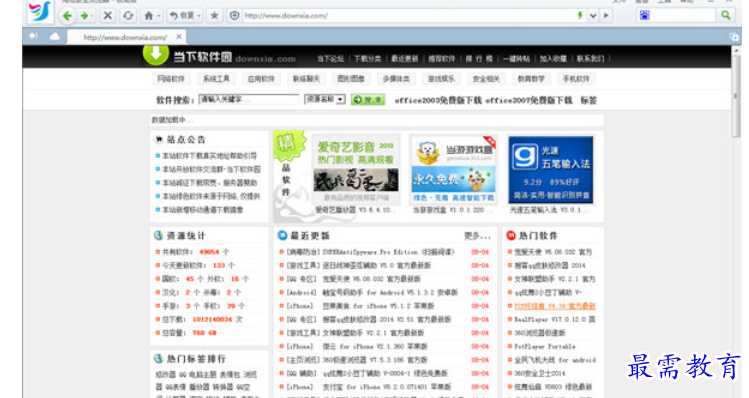The height and width of the screenshot is (398, 749).
Task: Open the 加入收藏 nav item
Action: pyautogui.click(x=553, y=59)
